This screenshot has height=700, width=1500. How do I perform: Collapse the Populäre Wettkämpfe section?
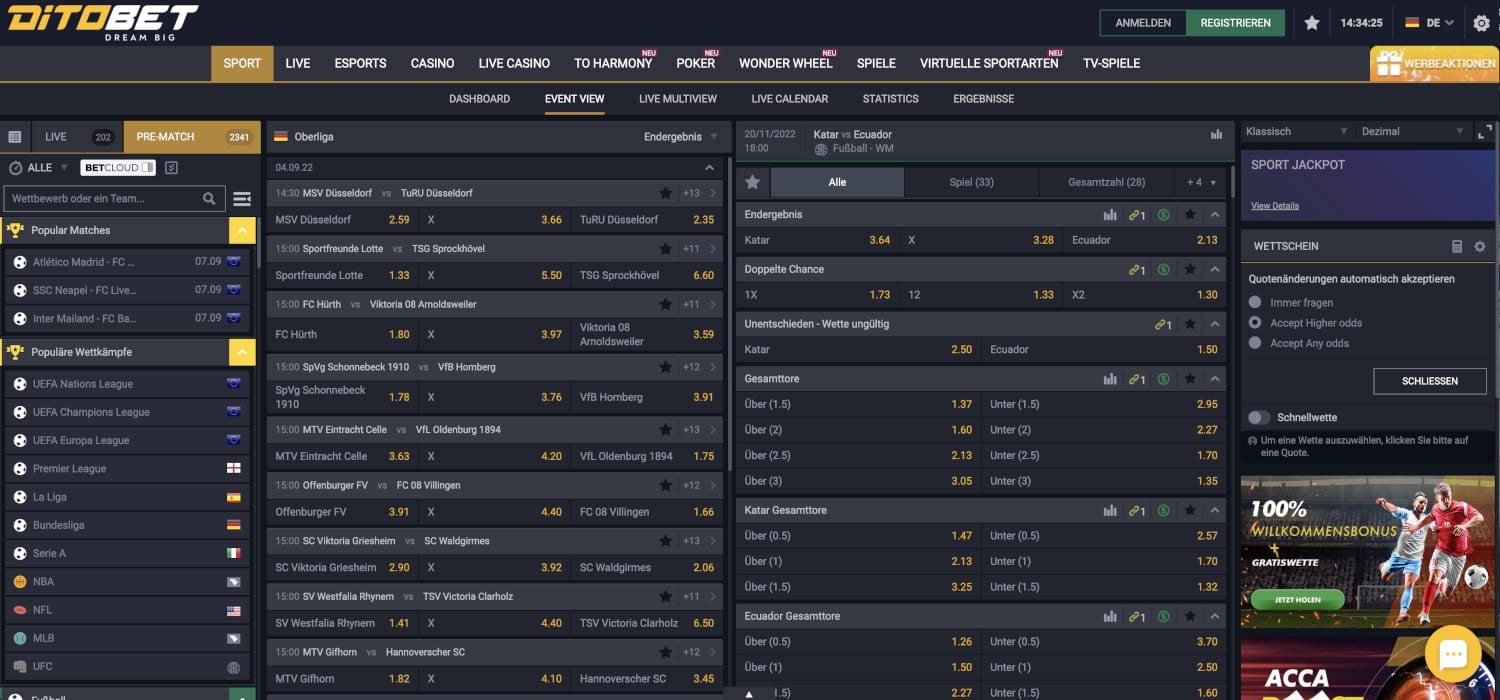click(242, 352)
